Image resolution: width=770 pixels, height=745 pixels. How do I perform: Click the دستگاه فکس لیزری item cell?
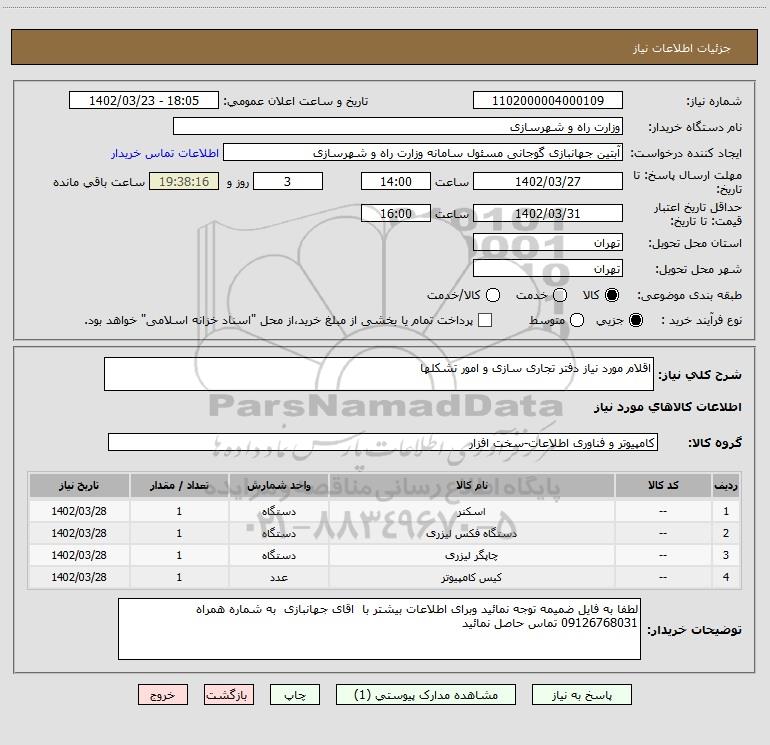coord(471,533)
